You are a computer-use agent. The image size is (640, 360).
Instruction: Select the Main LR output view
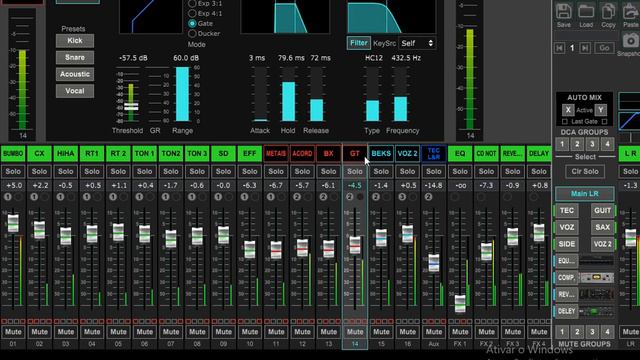pos(584,193)
